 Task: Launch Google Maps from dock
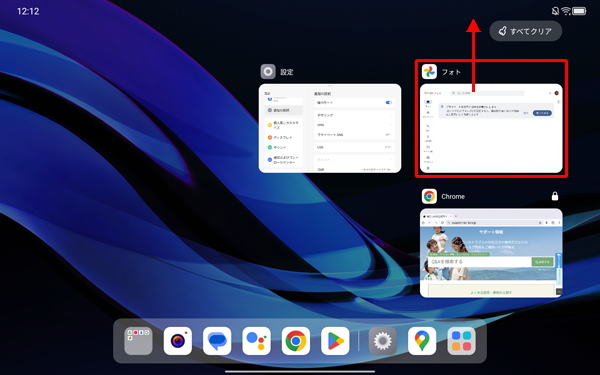tap(422, 341)
